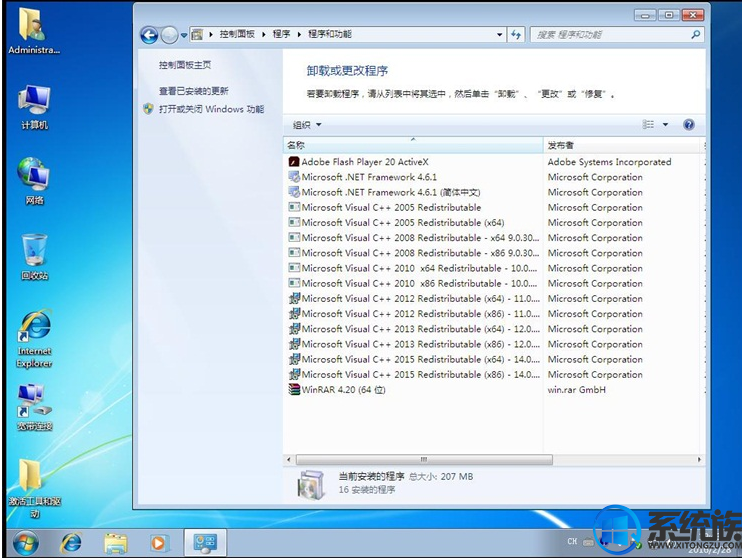The height and width of the screenshot is (558, 742).
Task: Click the control panel icon in address bar
Action: [197, 35]
